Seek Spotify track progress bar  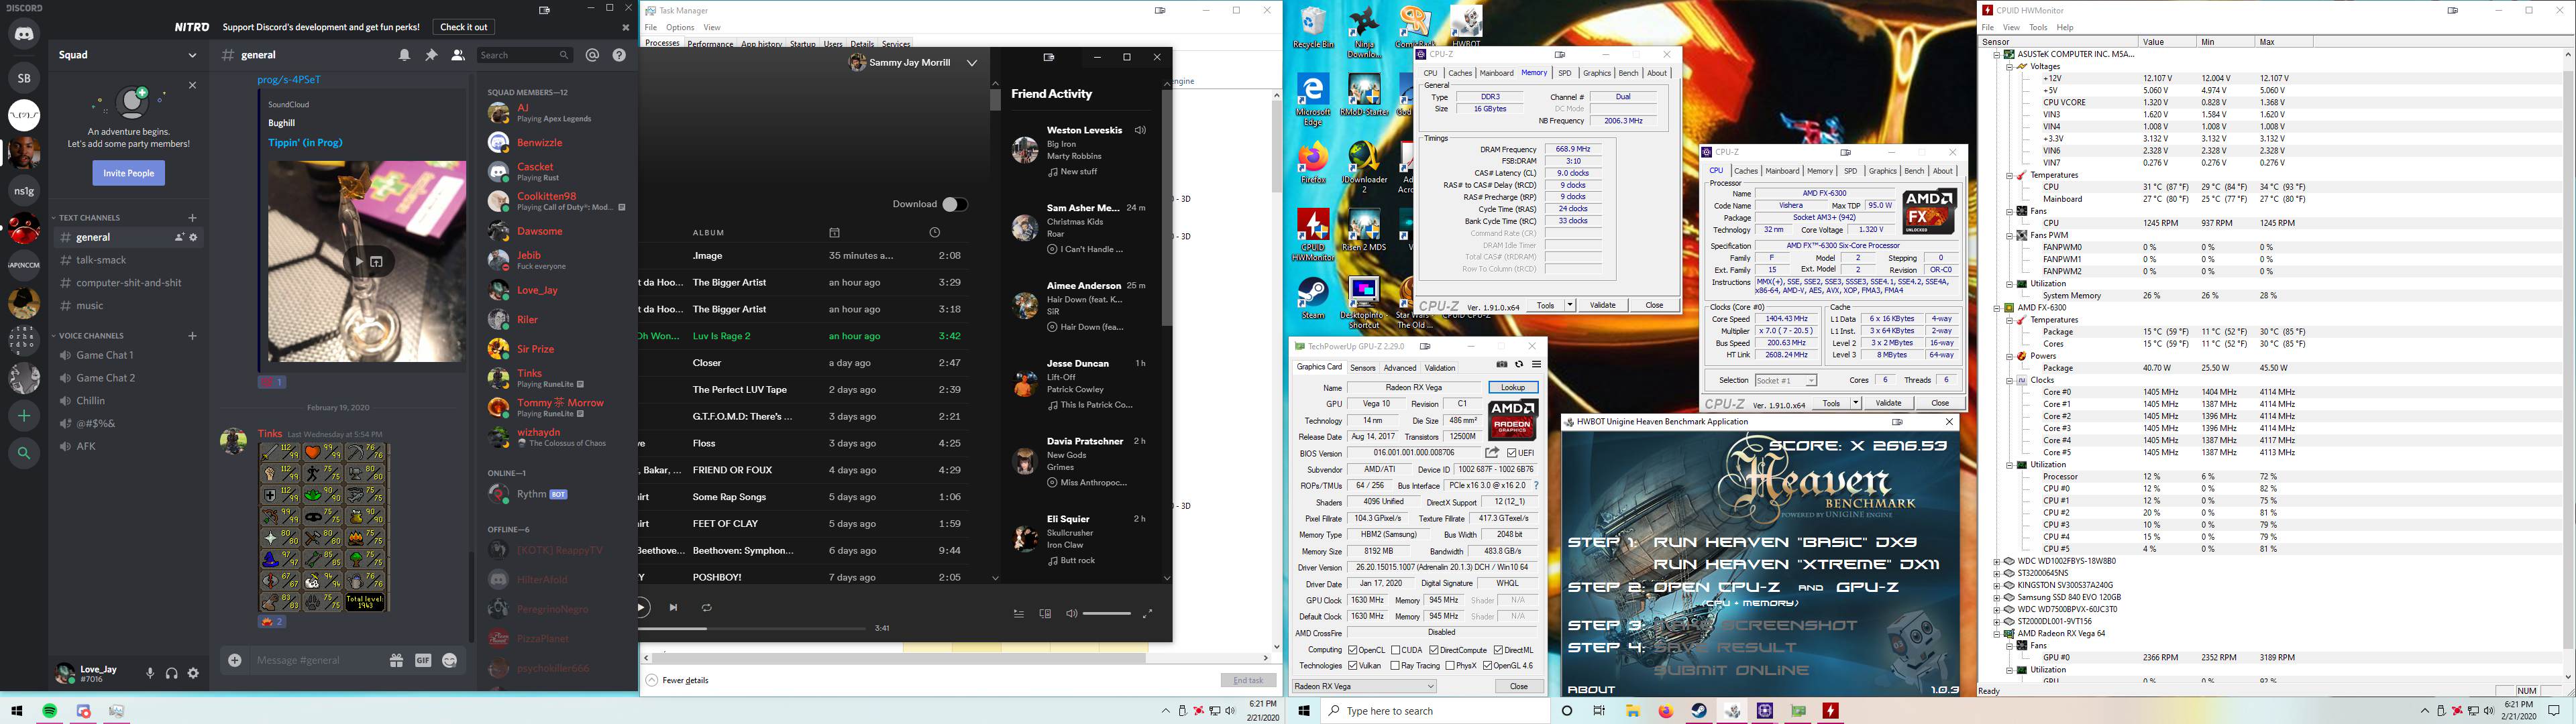click(752, 628)
